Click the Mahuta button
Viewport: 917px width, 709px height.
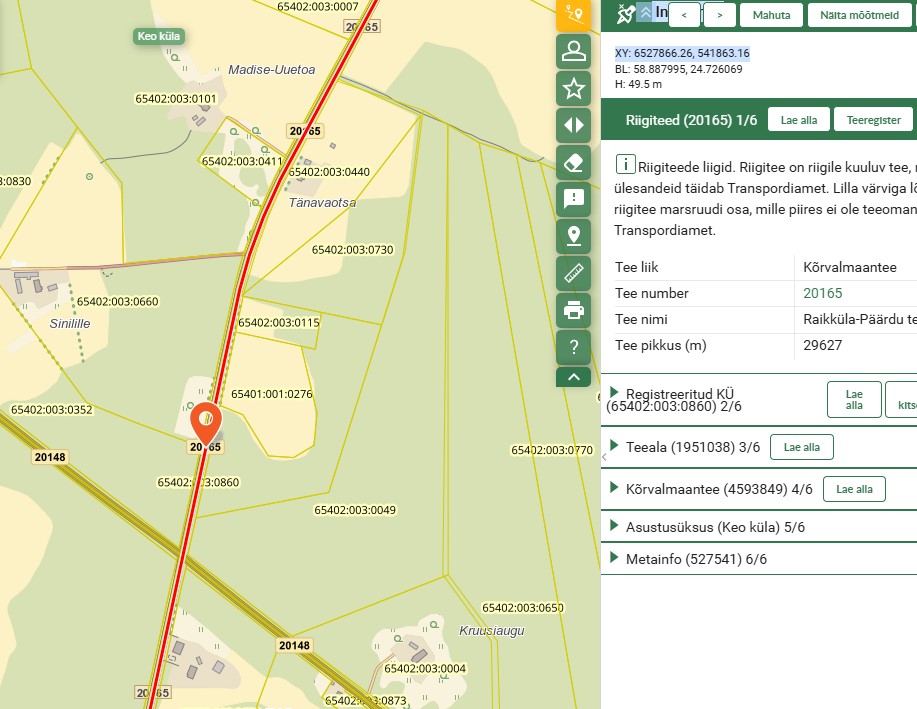click(x=771, y=15)
